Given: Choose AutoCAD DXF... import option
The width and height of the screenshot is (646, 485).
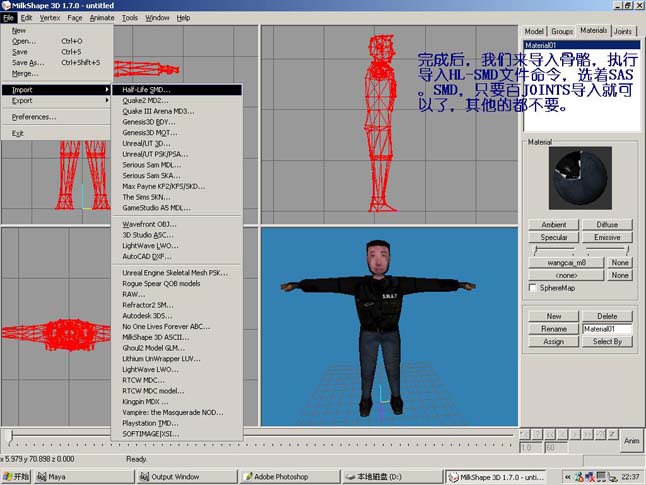Looking at the screenshot, I should [x=177, y=256].
